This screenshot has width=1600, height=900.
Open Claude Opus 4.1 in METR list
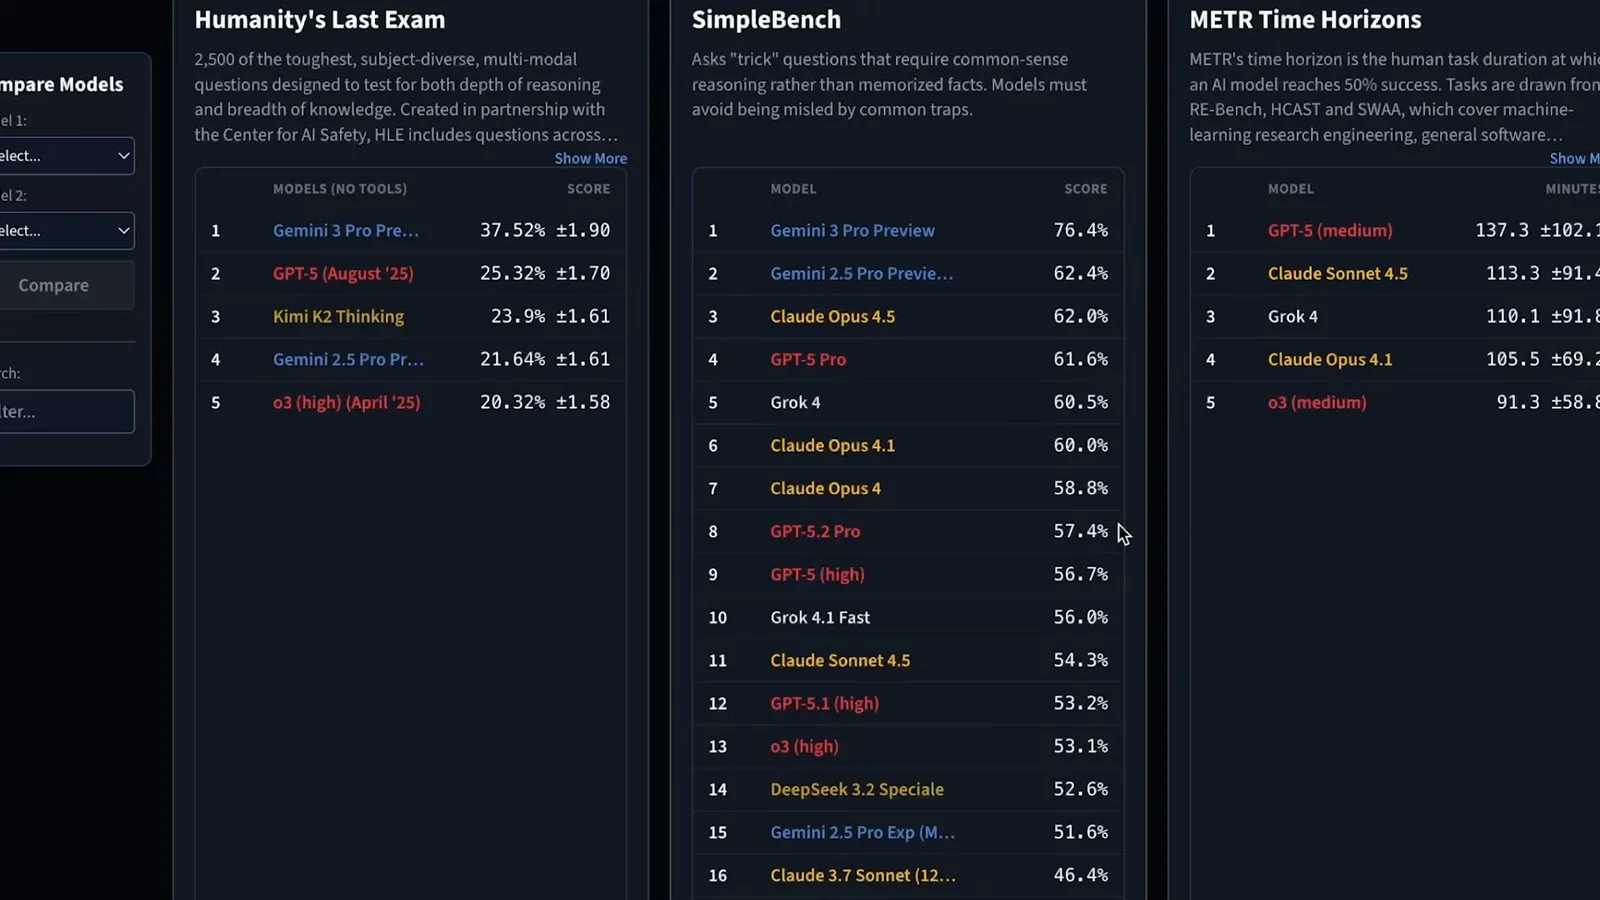pos(1330,359)
